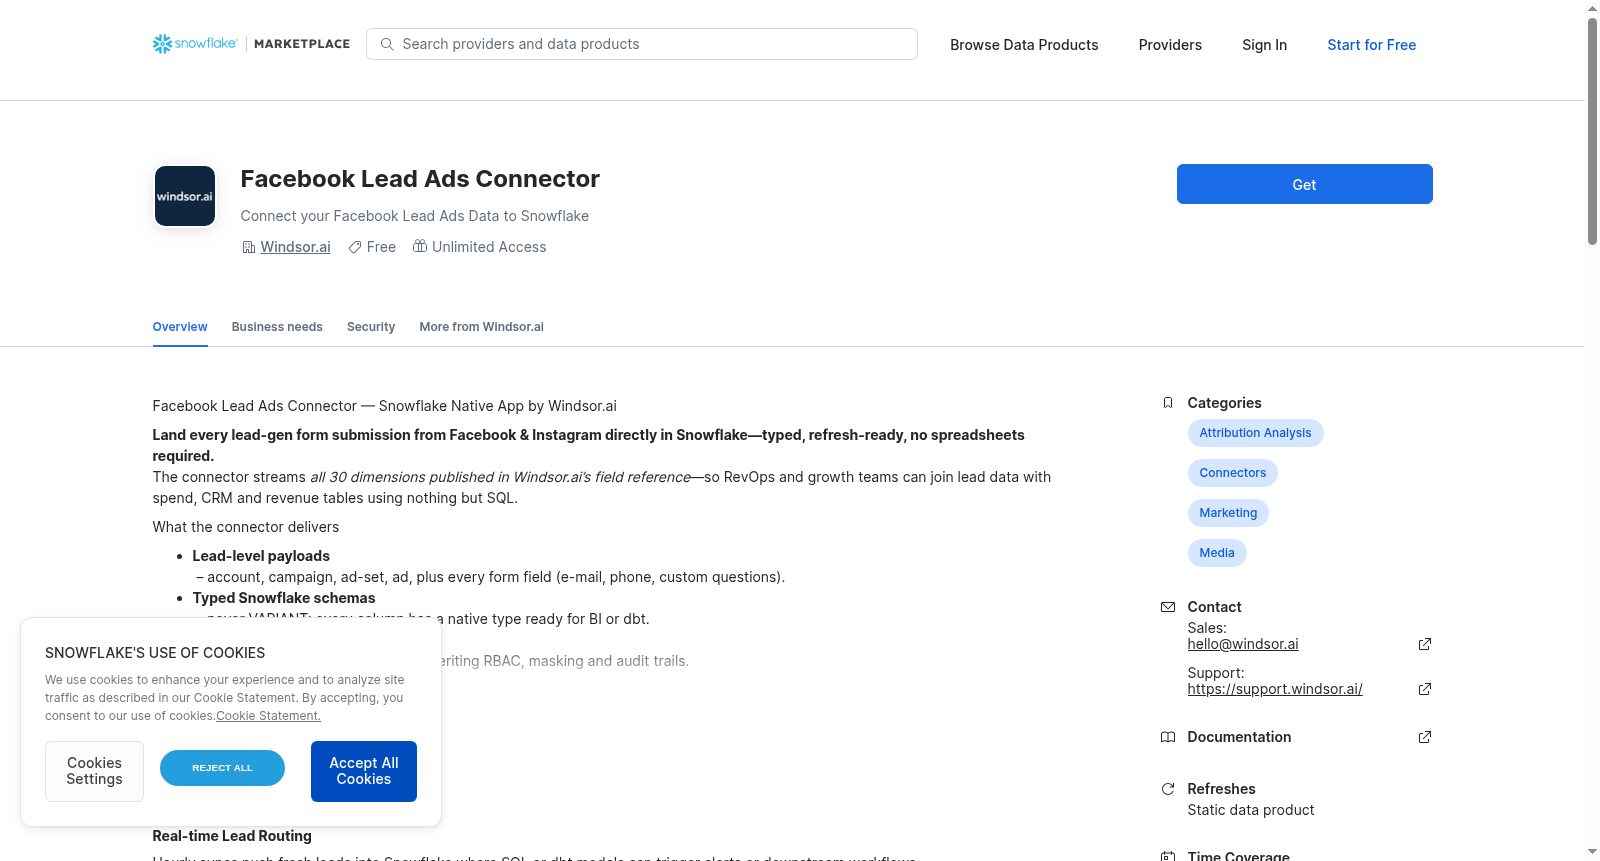Open the Documentation external link icon
This screenshot has height=861, width=1600.
pyautogui.click(x=1425, y=737)
